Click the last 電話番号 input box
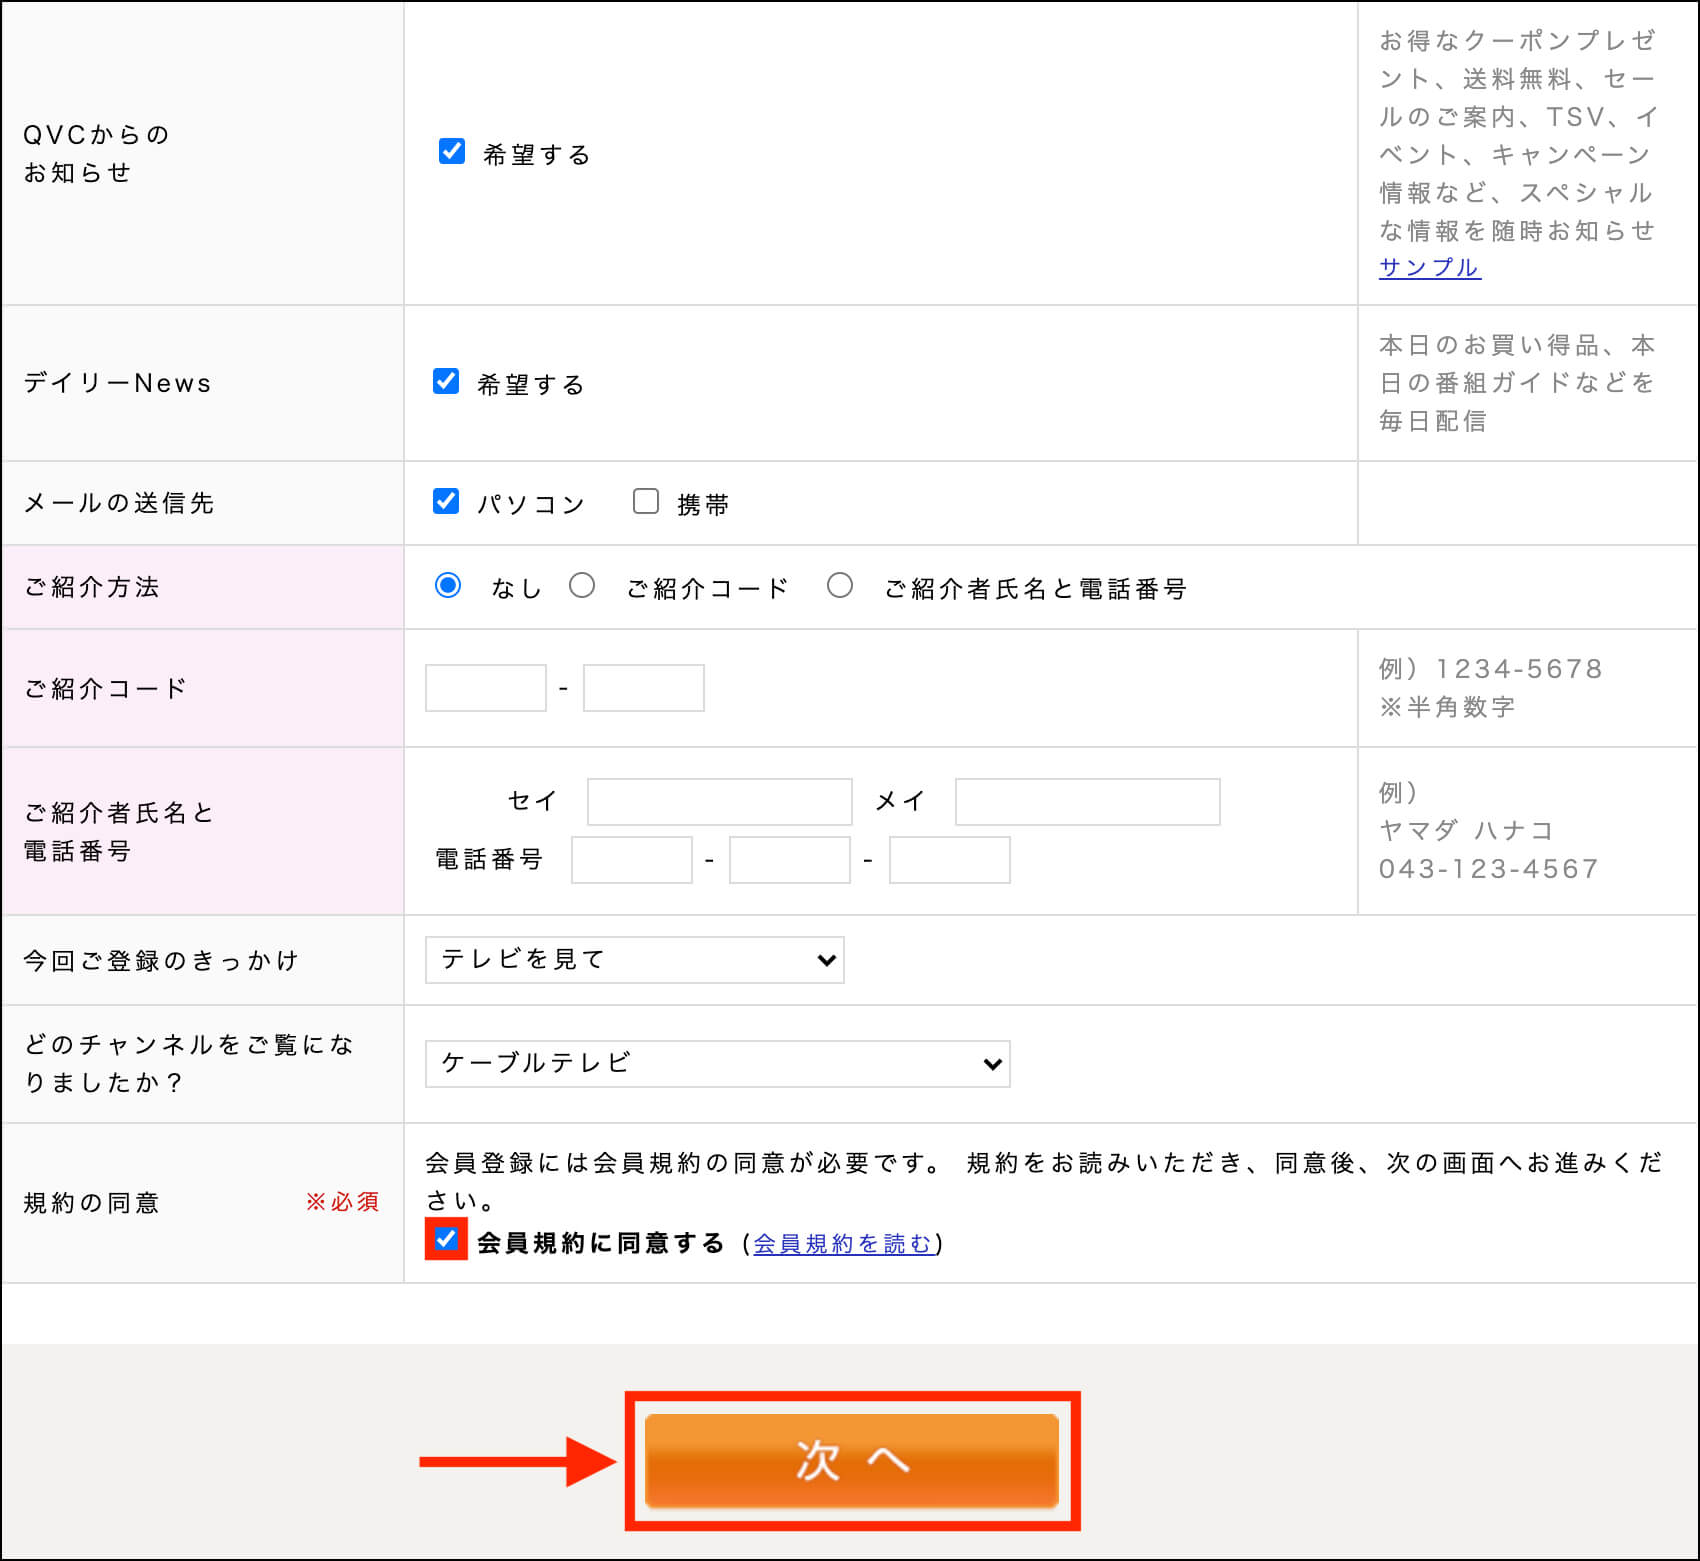Image resolution: width=1700 pixels, height=1561 pixels. (949, 860)
